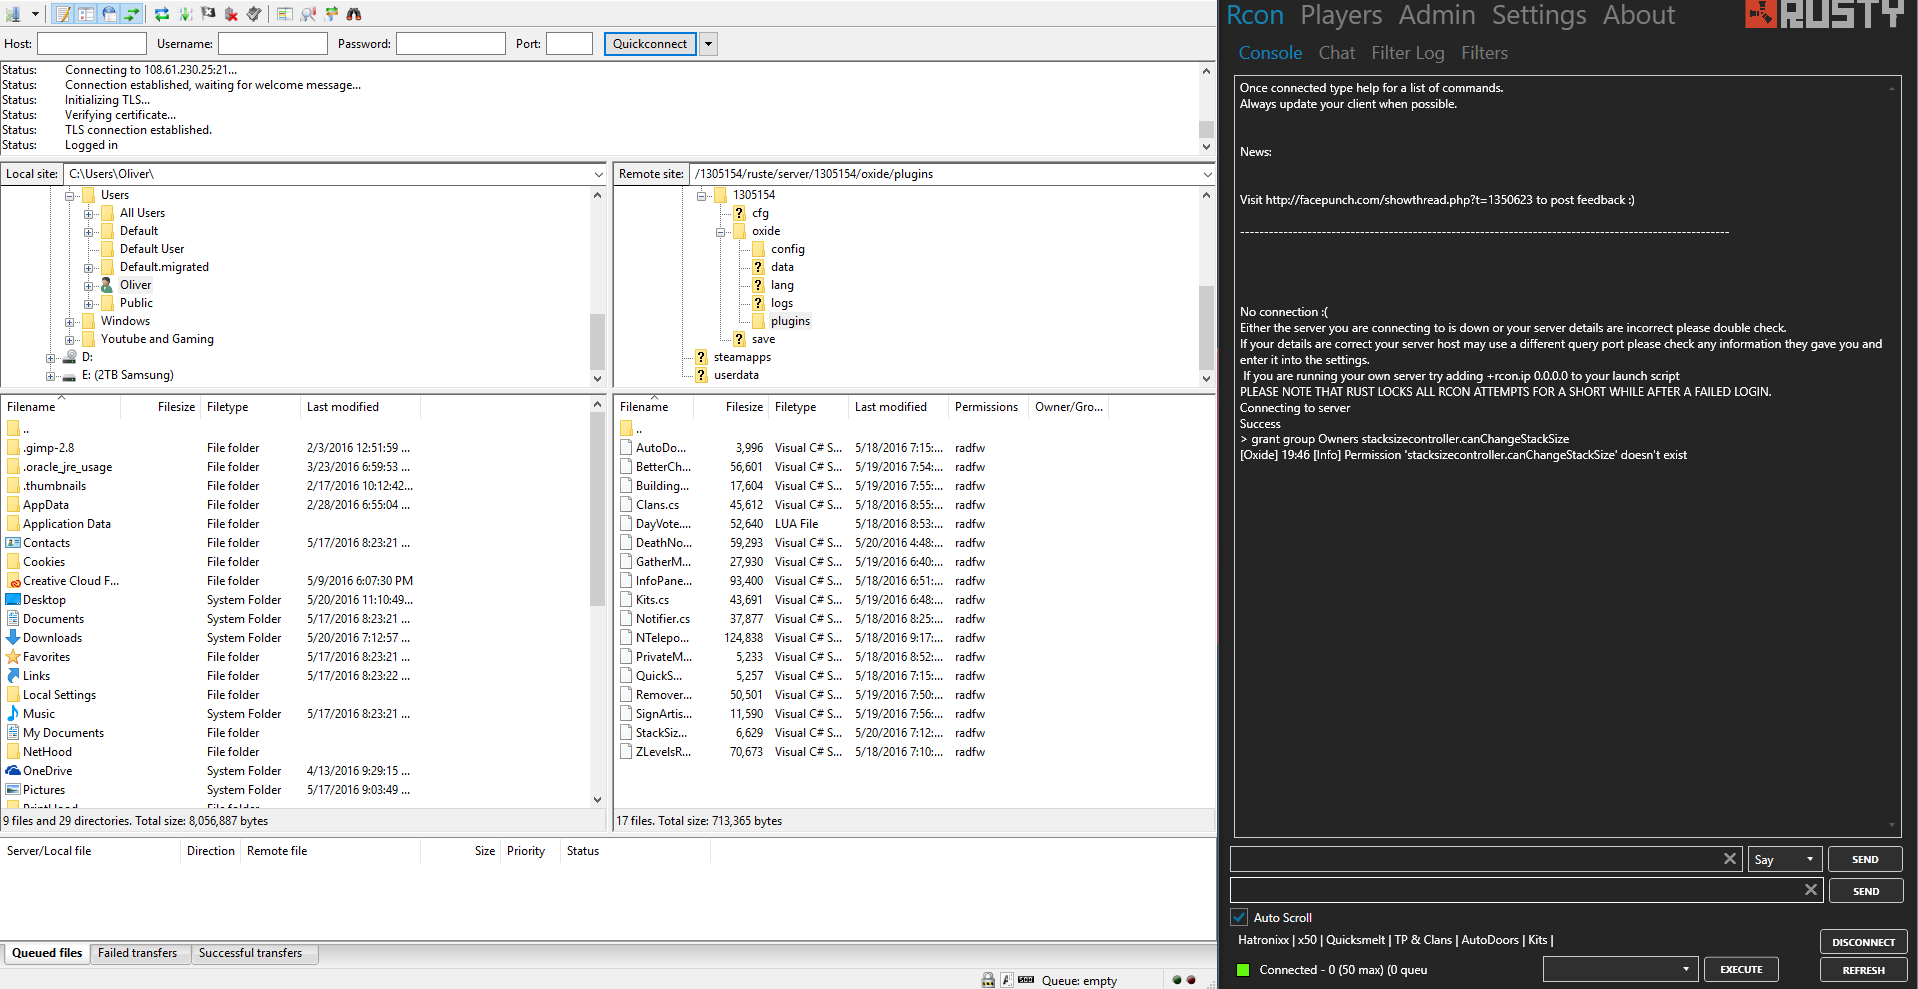Open the directory listing filters icon

(x=285, y=14)
